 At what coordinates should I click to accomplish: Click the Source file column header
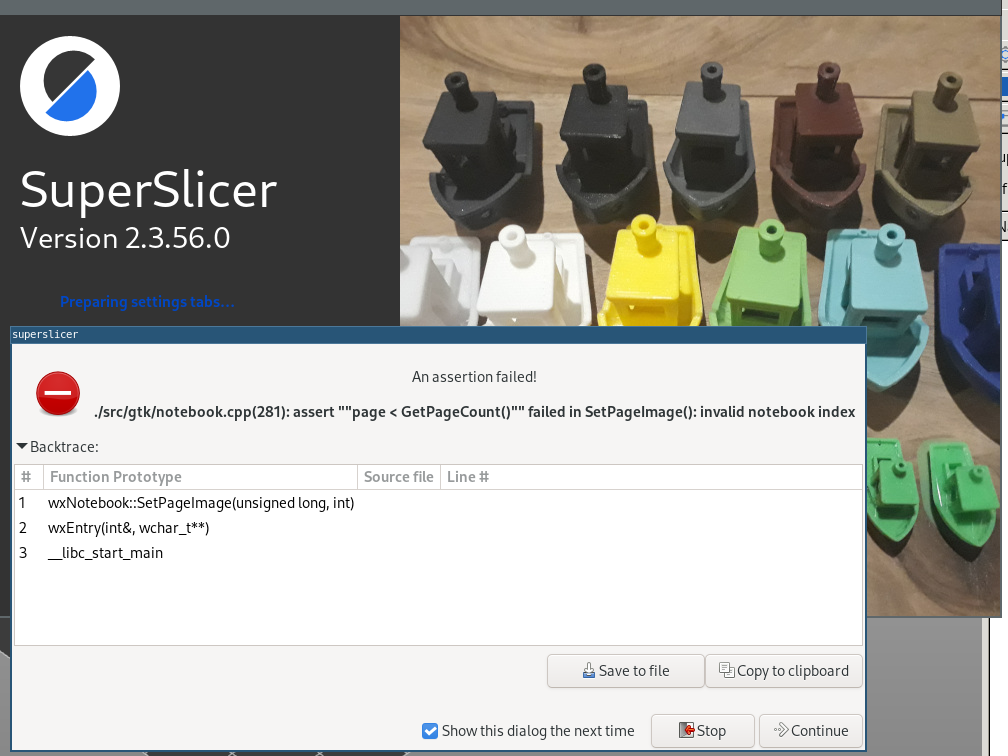click(x=399, y=477)
